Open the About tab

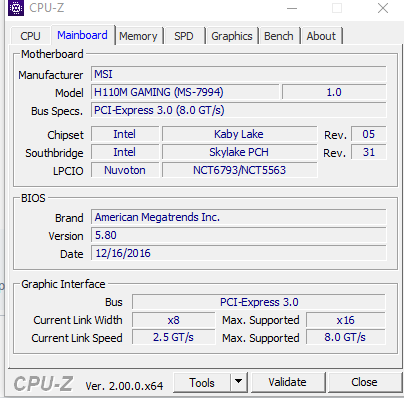321,36
